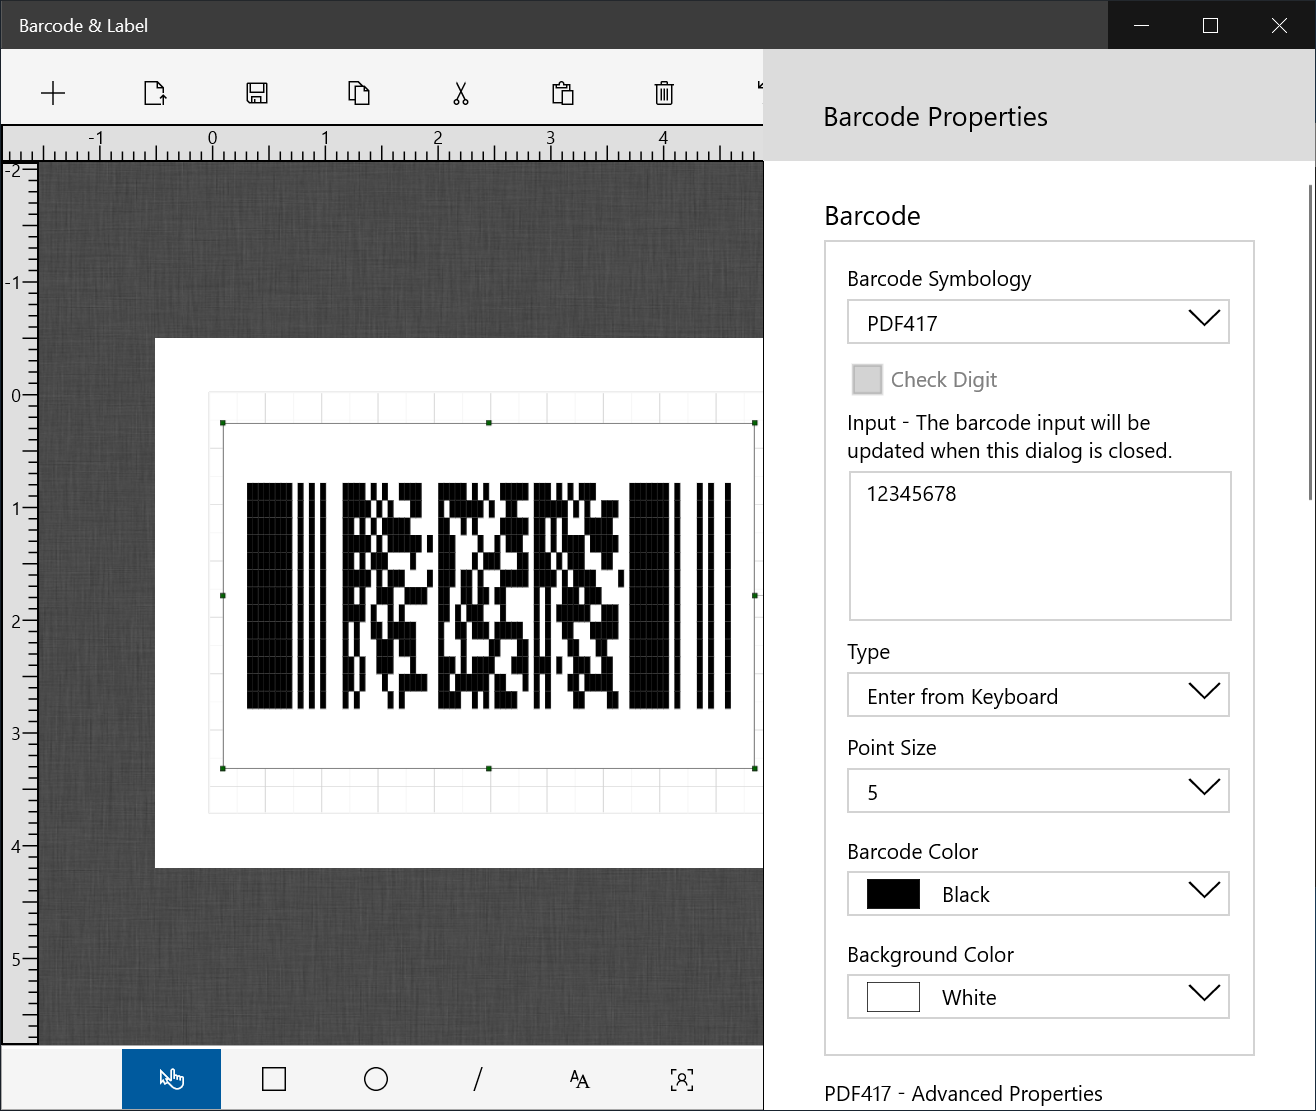This screenshot has height=1111, width=1316.
Task: Minimize the Barcode & Label window
Action: coord(1142,25)
